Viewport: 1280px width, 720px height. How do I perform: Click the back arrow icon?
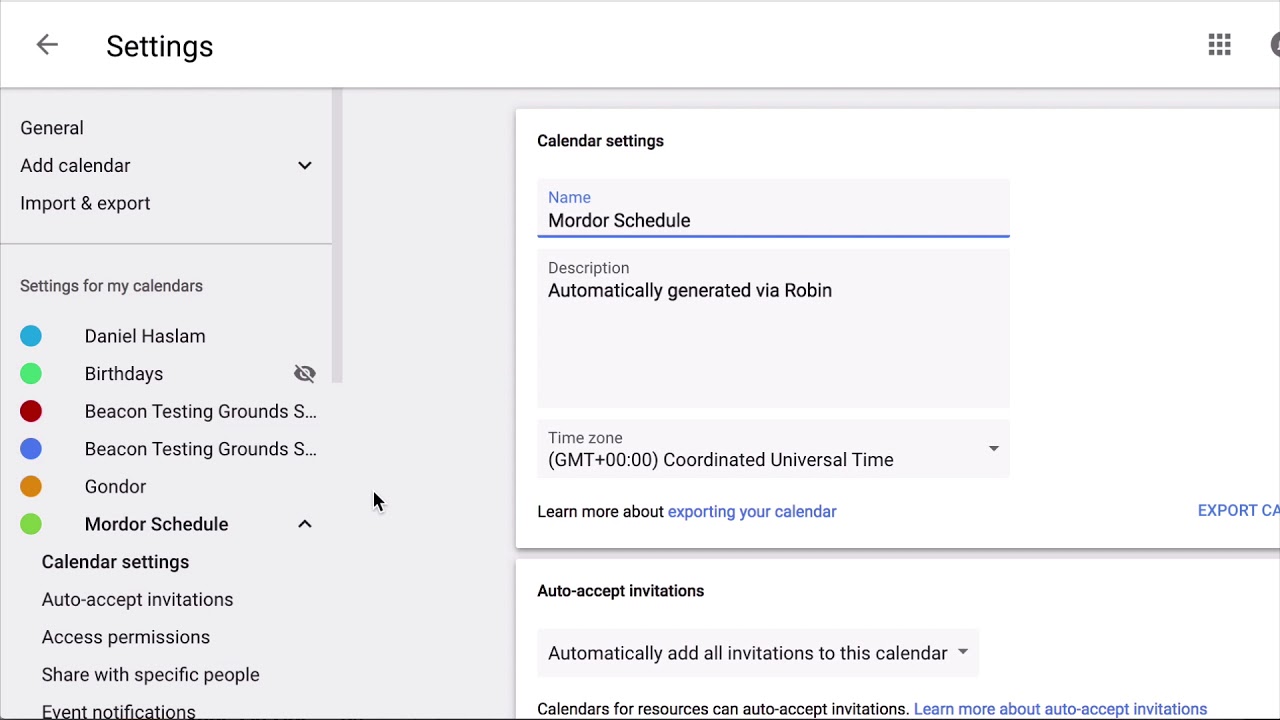pyautogui.click(x=47, y=45)
